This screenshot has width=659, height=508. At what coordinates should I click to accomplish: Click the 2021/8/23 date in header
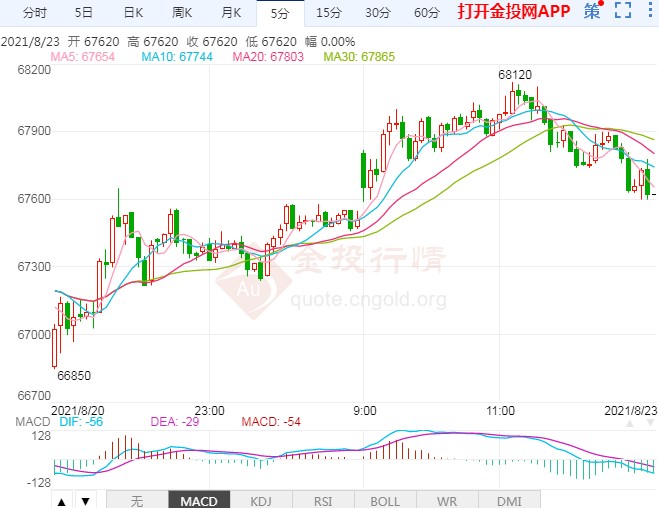pyautogui.click(x=30, y=42)
